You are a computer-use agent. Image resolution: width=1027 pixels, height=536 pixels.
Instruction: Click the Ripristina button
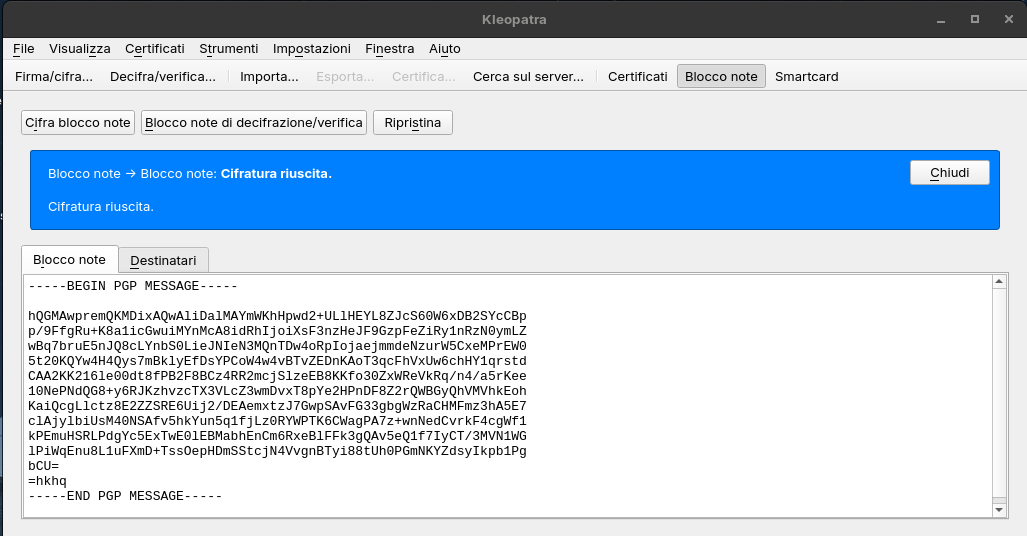(x=413, y=122)
